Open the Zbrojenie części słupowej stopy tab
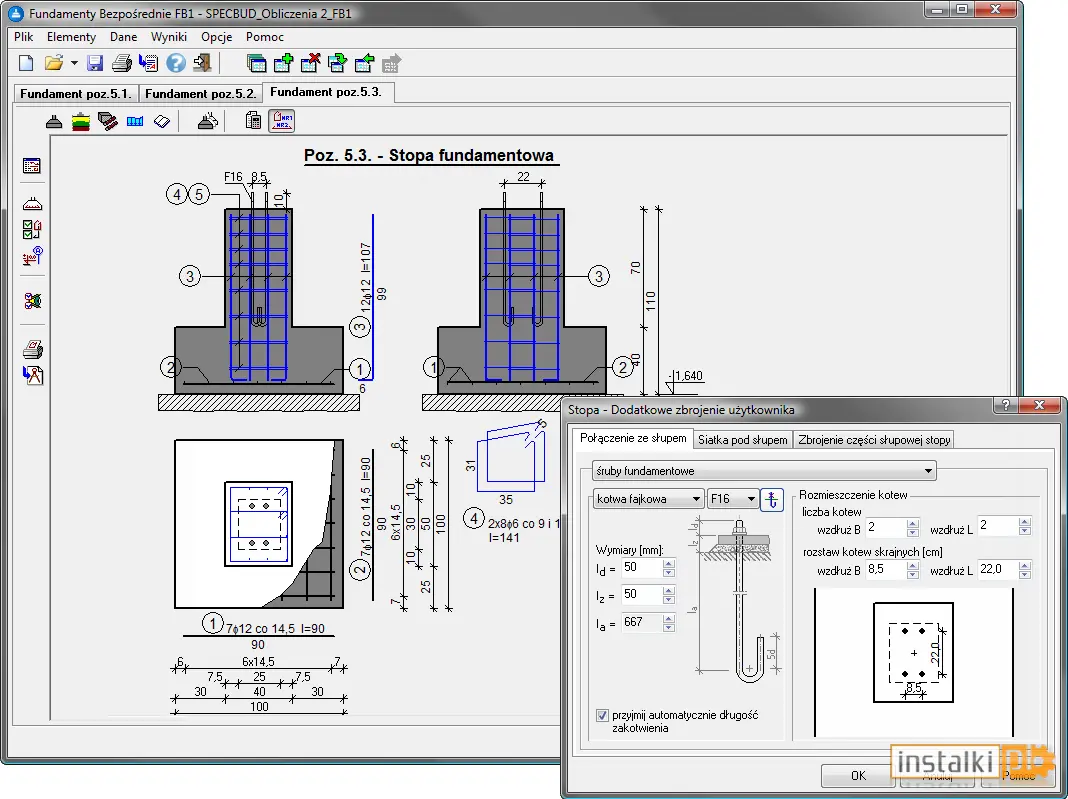The width and height of the screenshot is (1068, 799). click(x=874, y=440)
